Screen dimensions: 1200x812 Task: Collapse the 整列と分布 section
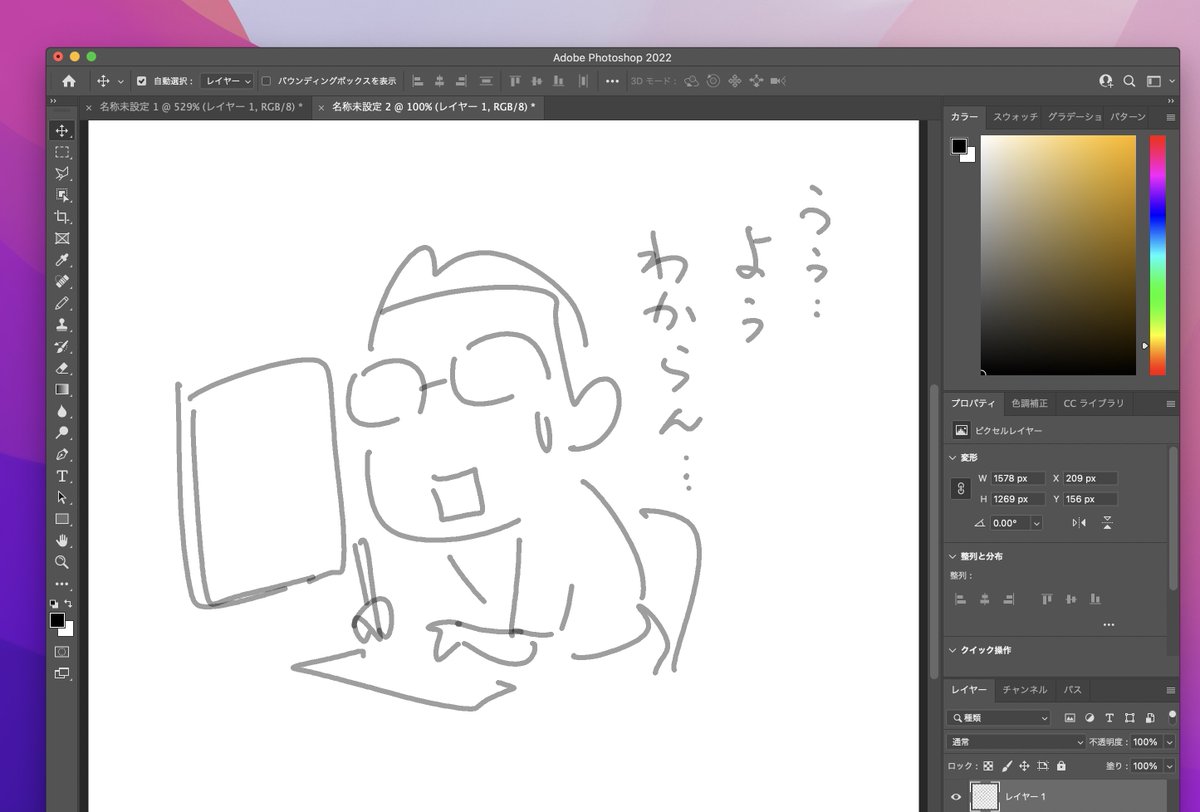click(x=953, y=556)
